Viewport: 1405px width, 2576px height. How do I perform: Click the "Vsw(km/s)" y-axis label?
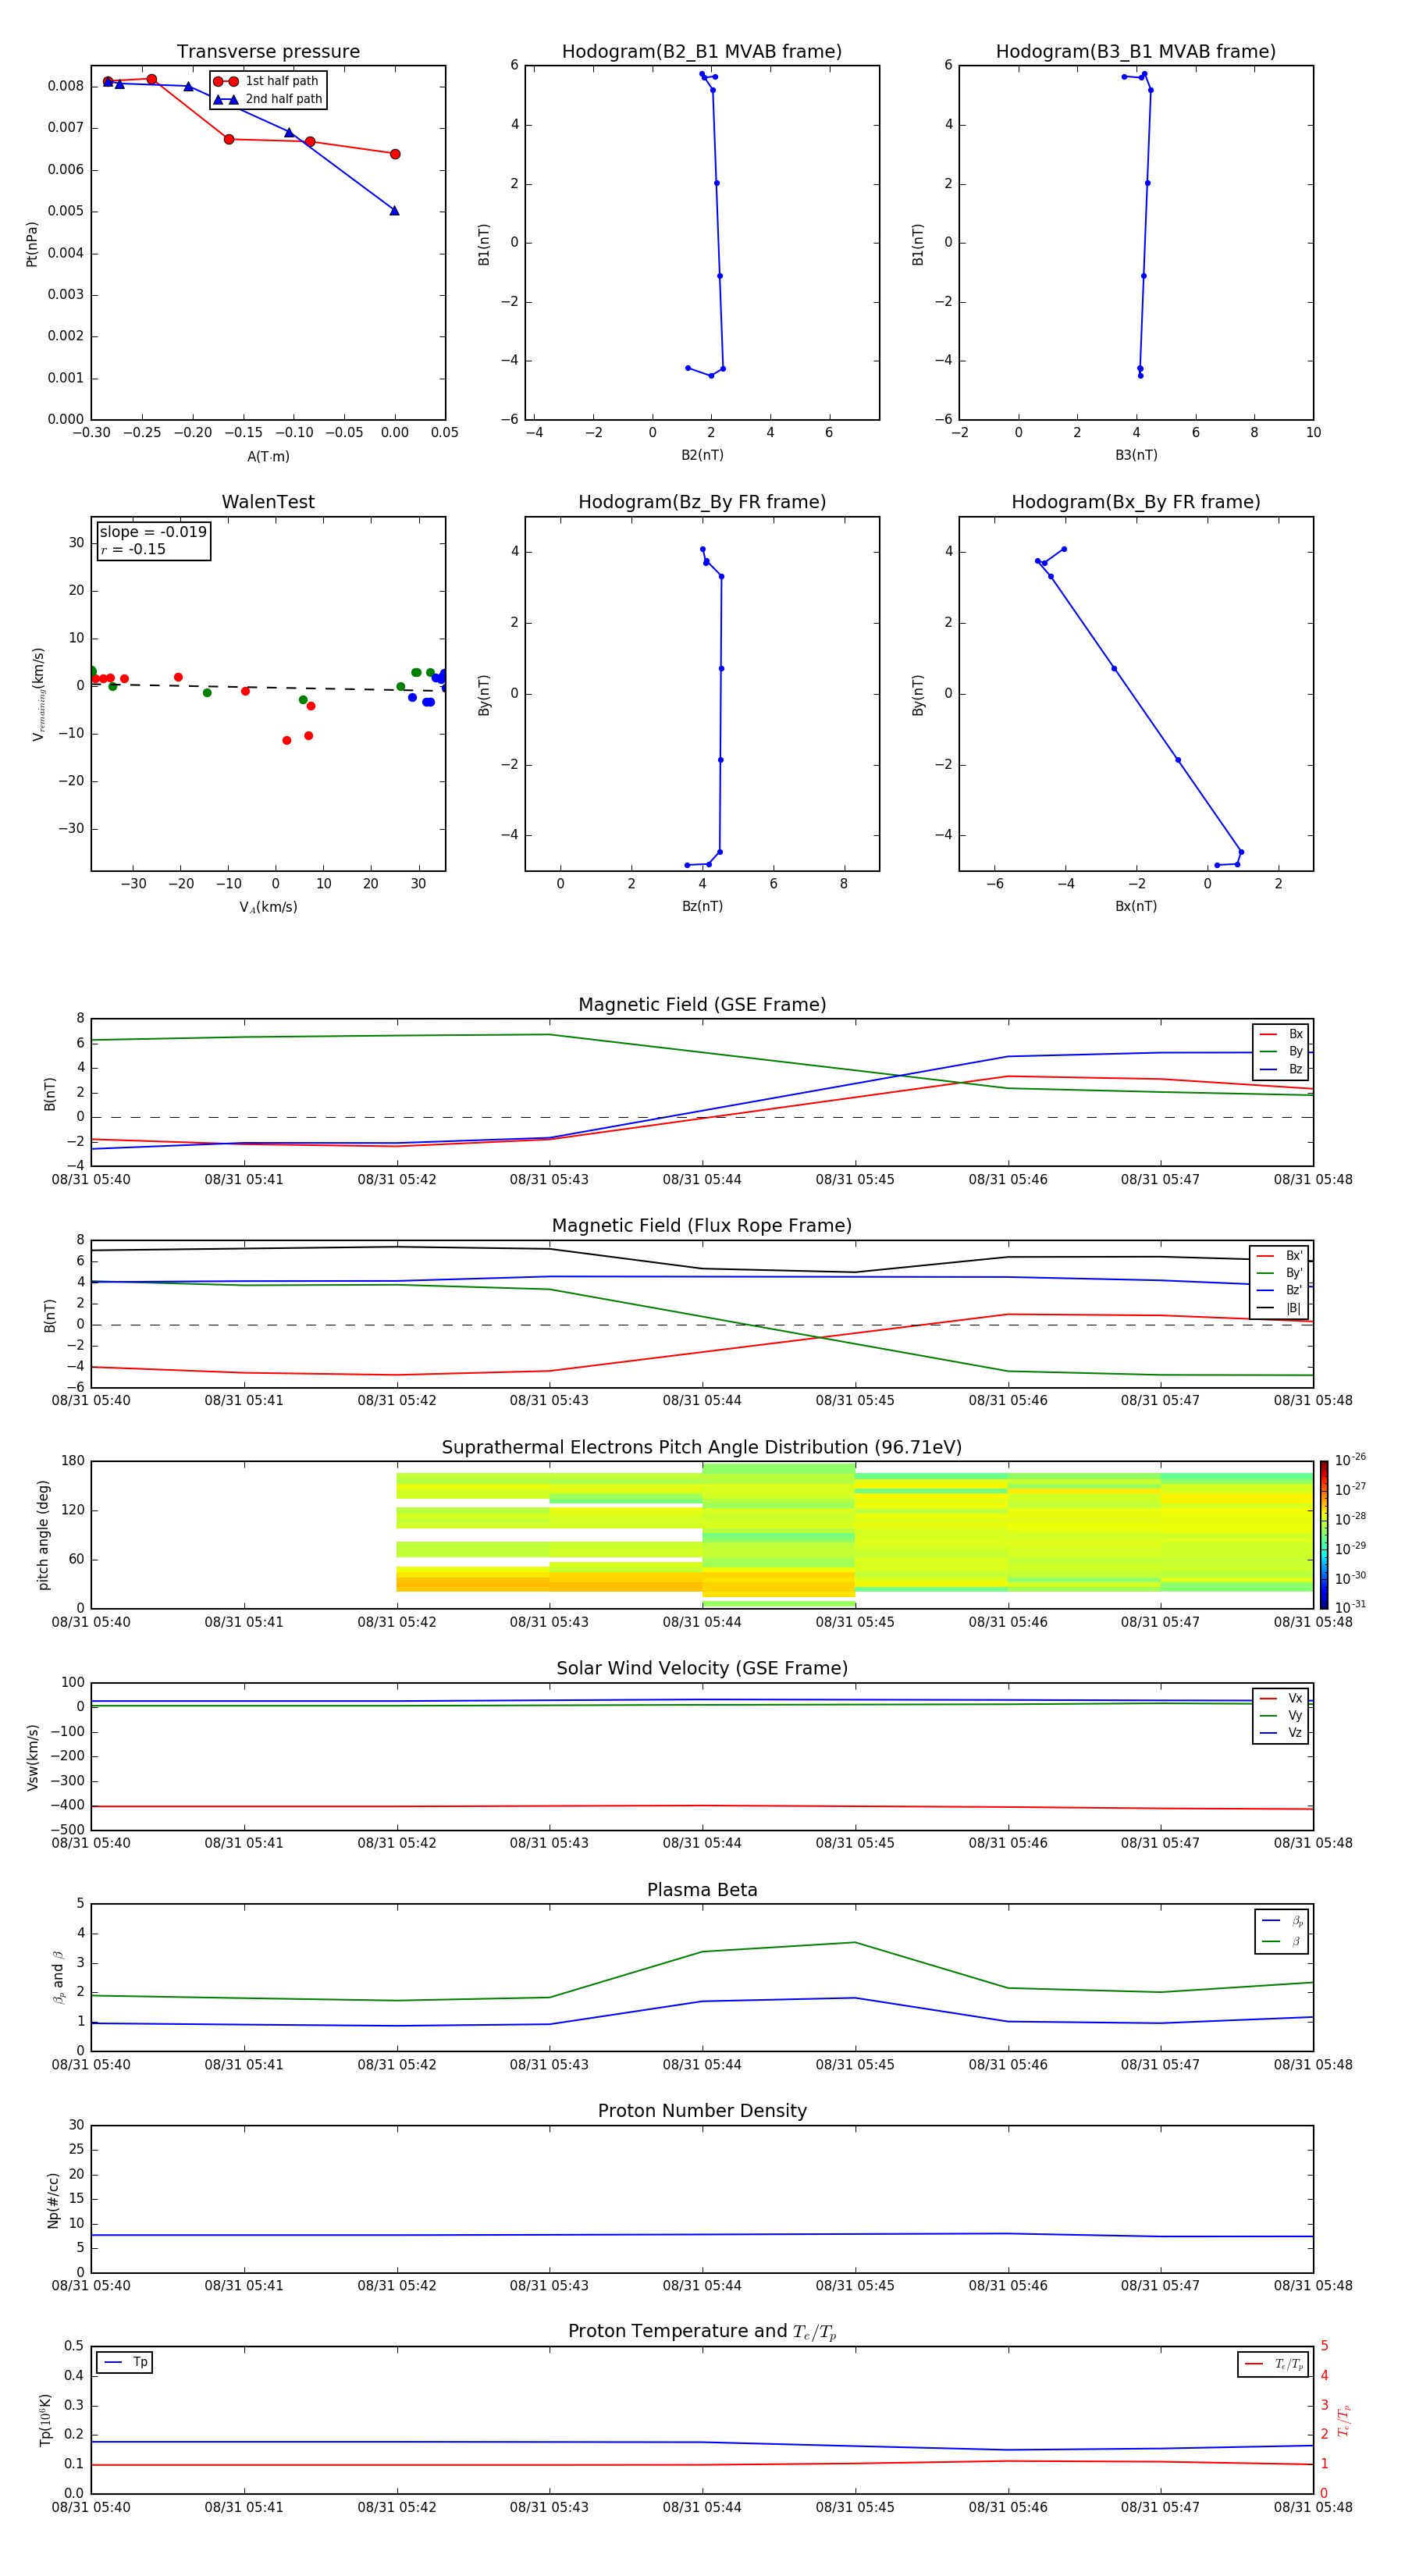pos(32,1757)
